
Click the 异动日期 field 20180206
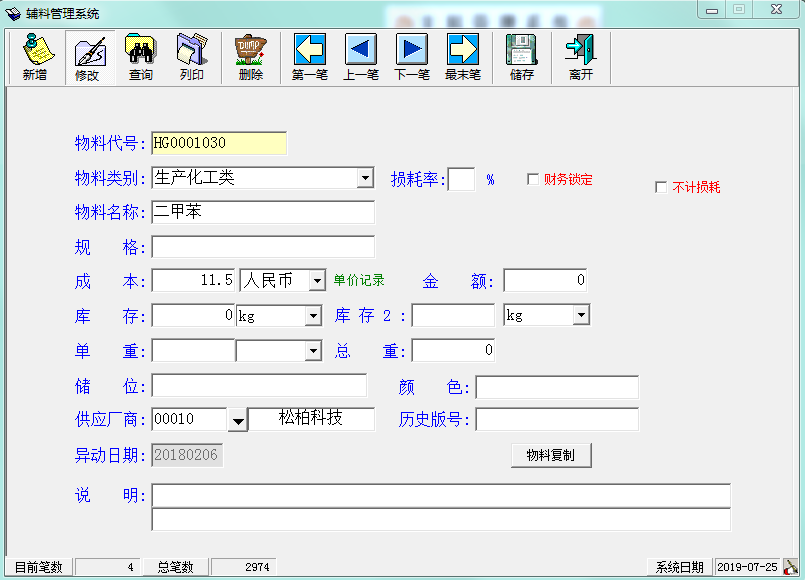click(x=187, y=455)
